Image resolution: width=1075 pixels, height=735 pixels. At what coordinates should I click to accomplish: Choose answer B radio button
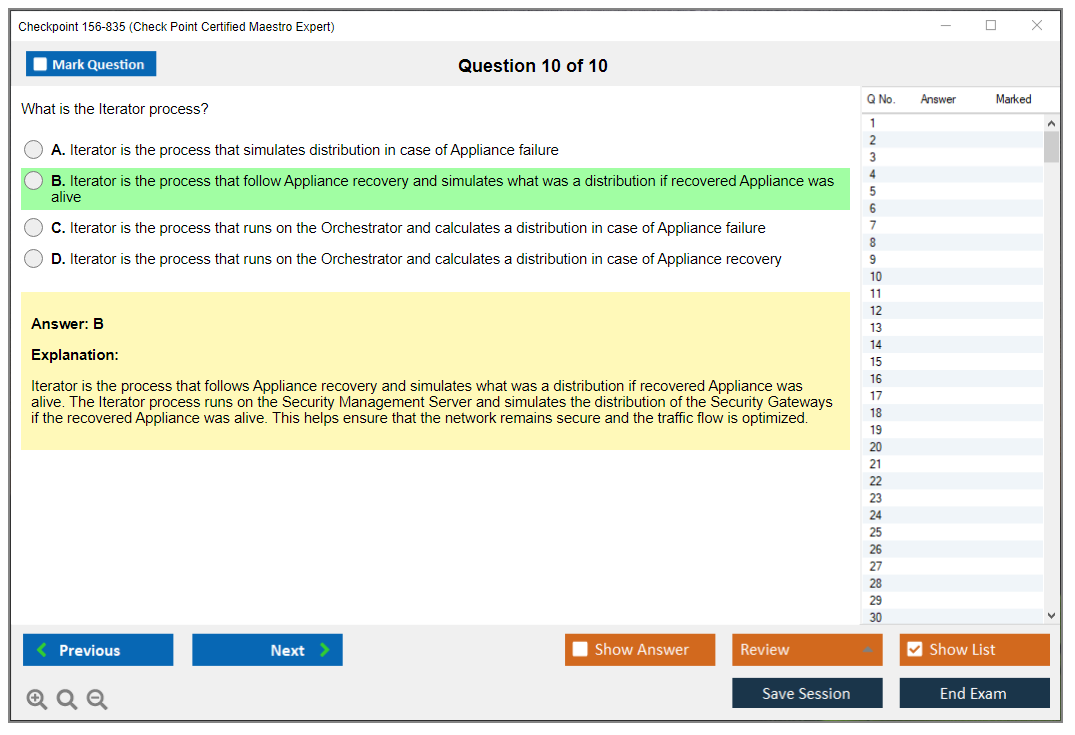pos(34,181)
